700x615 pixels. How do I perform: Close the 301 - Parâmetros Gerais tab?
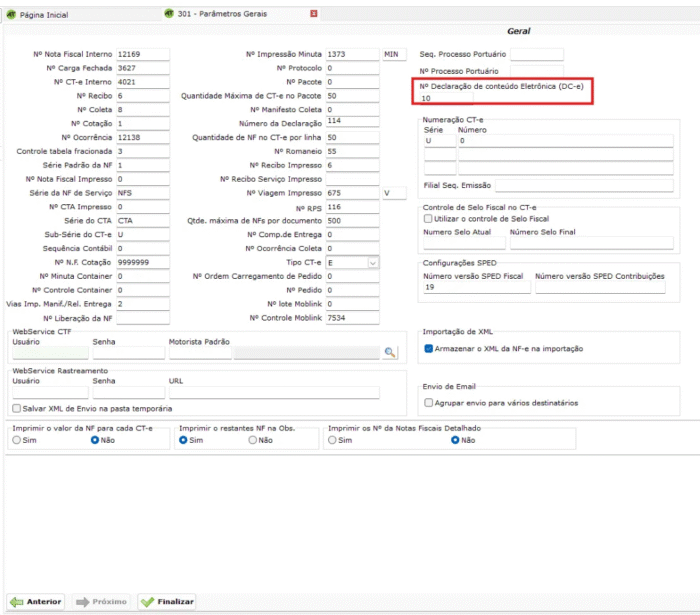[314, 14]
